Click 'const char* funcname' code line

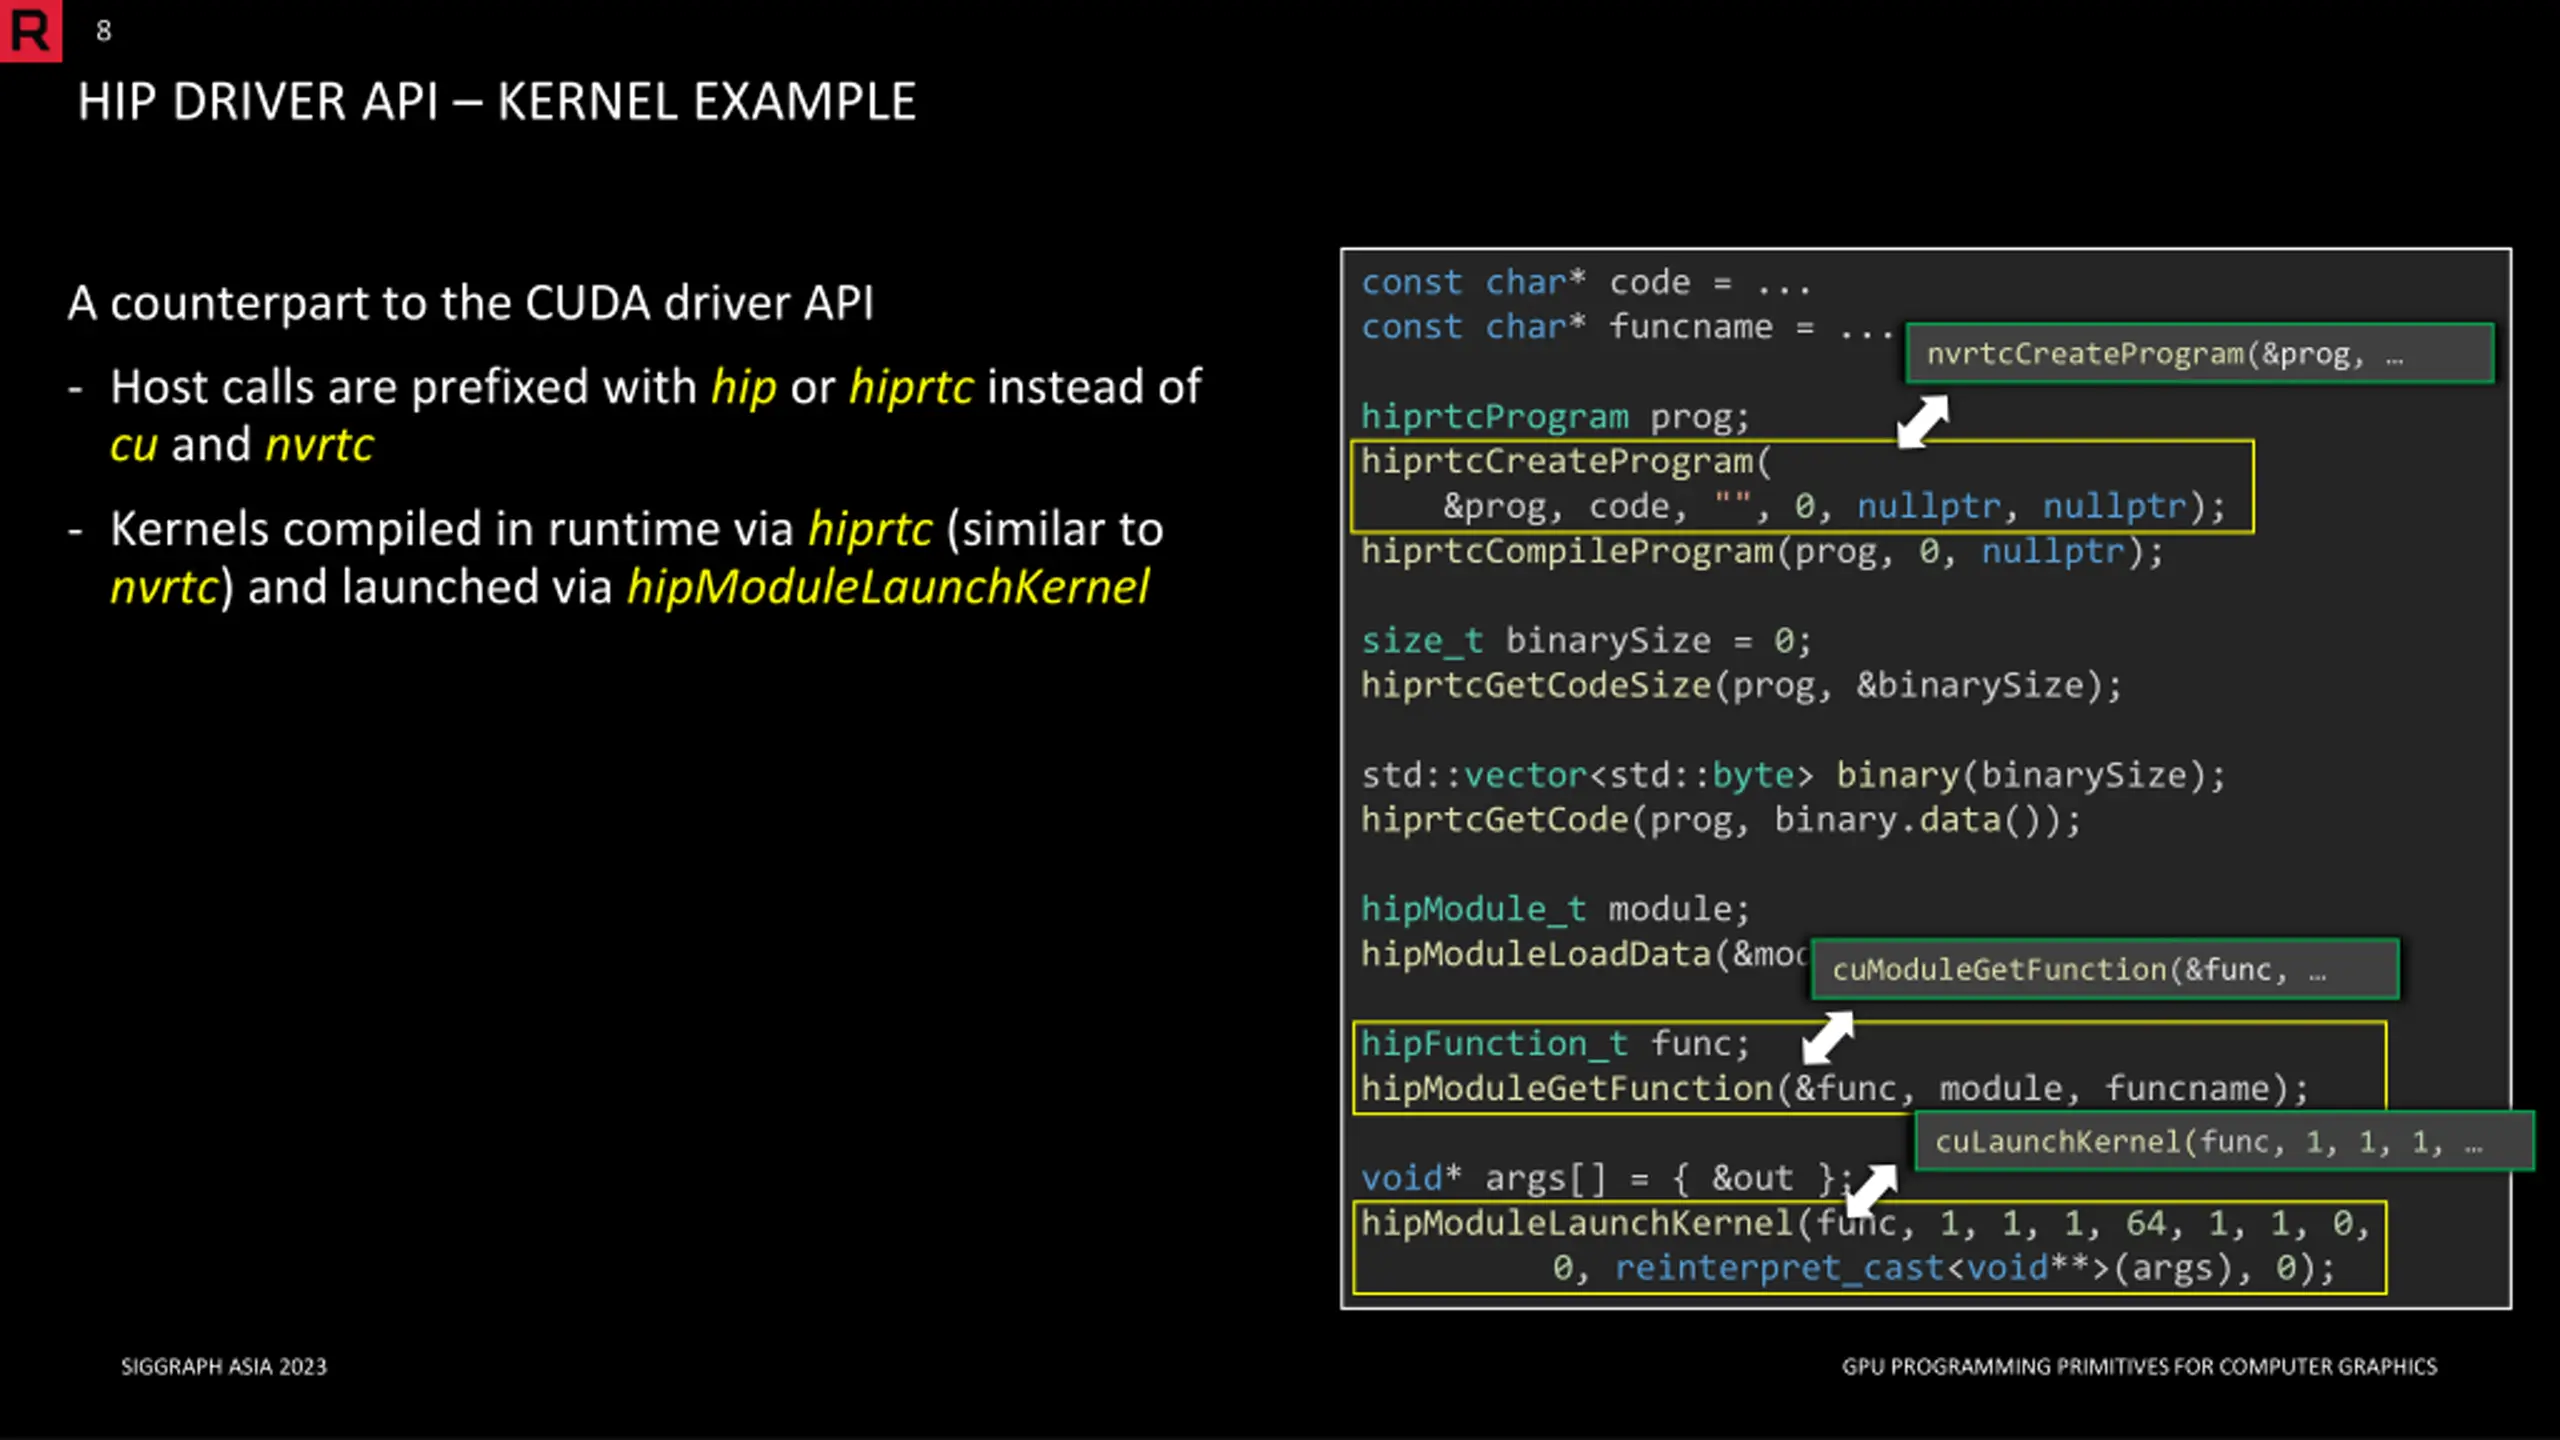1627,327
